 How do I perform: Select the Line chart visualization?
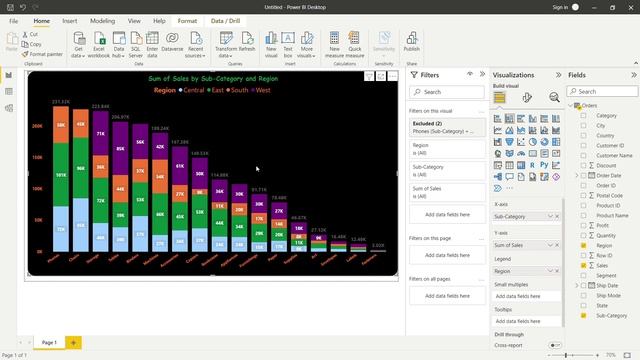point(498,131)
